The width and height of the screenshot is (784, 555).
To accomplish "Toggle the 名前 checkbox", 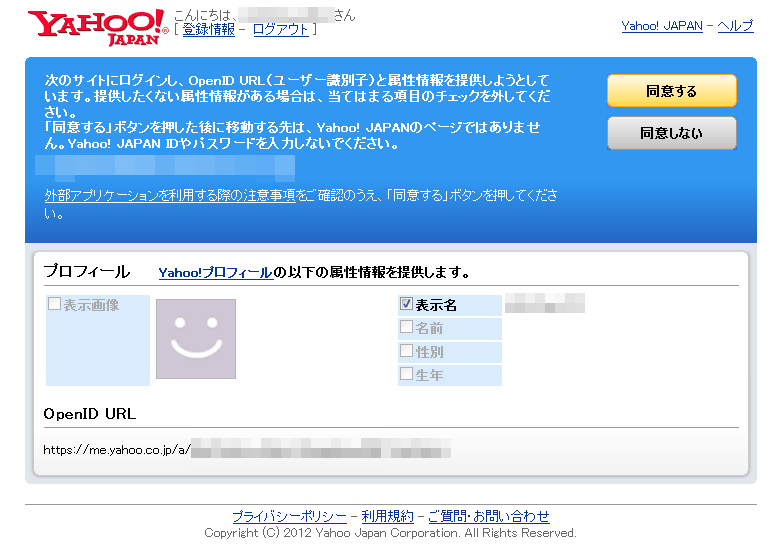I will click(406, 327).
